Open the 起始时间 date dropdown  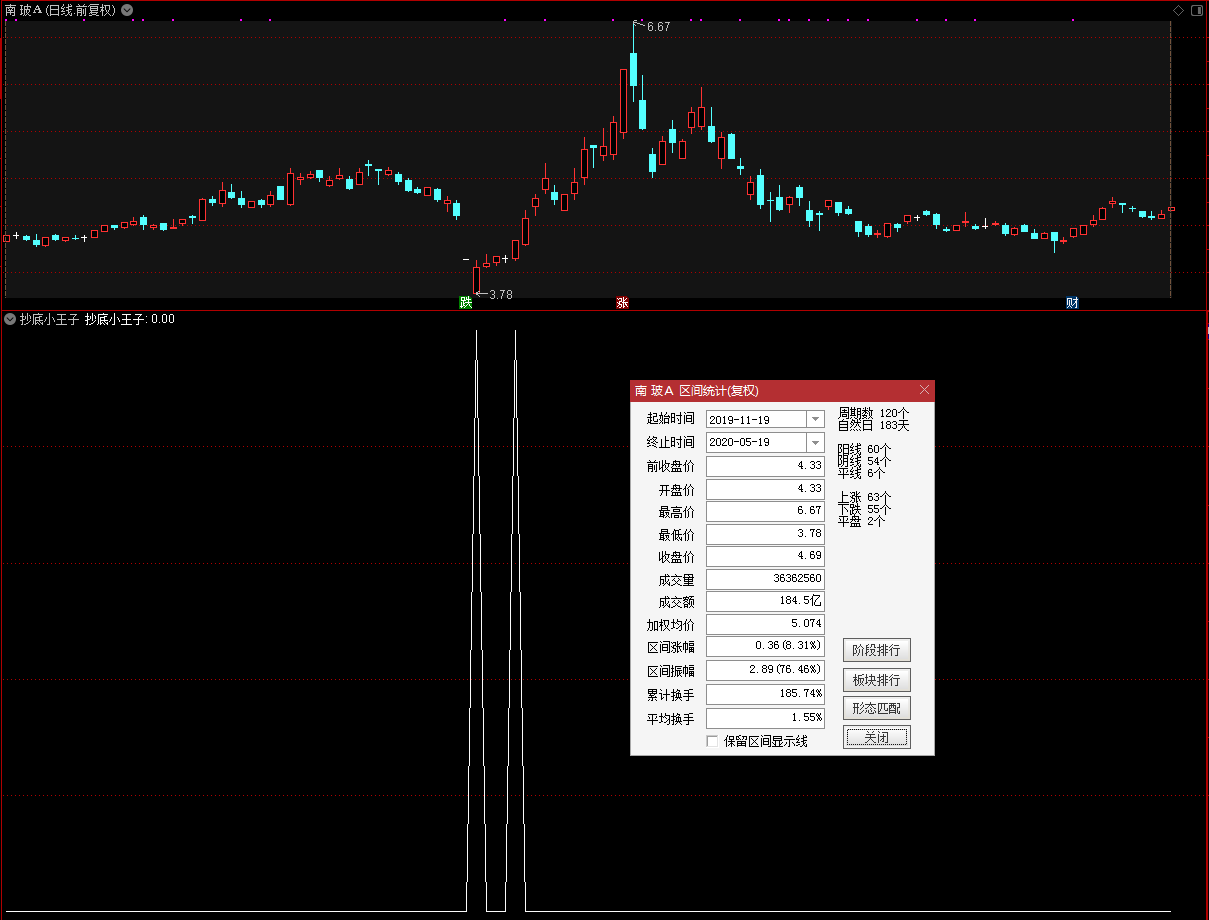pyautogui.click(x=815, y=420)
